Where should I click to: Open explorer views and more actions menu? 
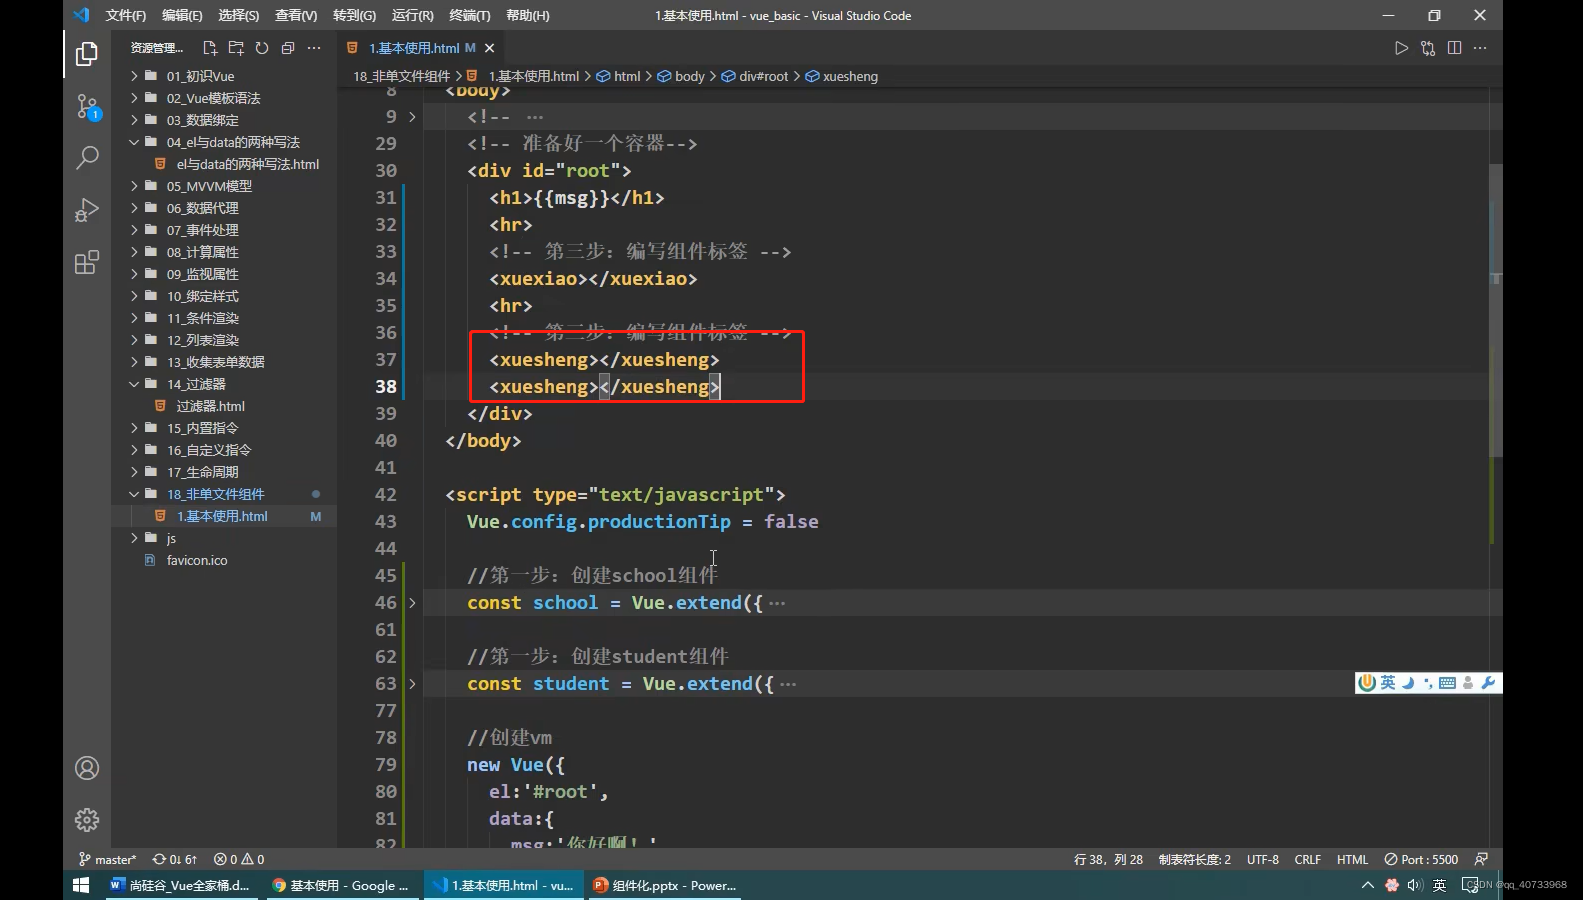coord(314,48)
